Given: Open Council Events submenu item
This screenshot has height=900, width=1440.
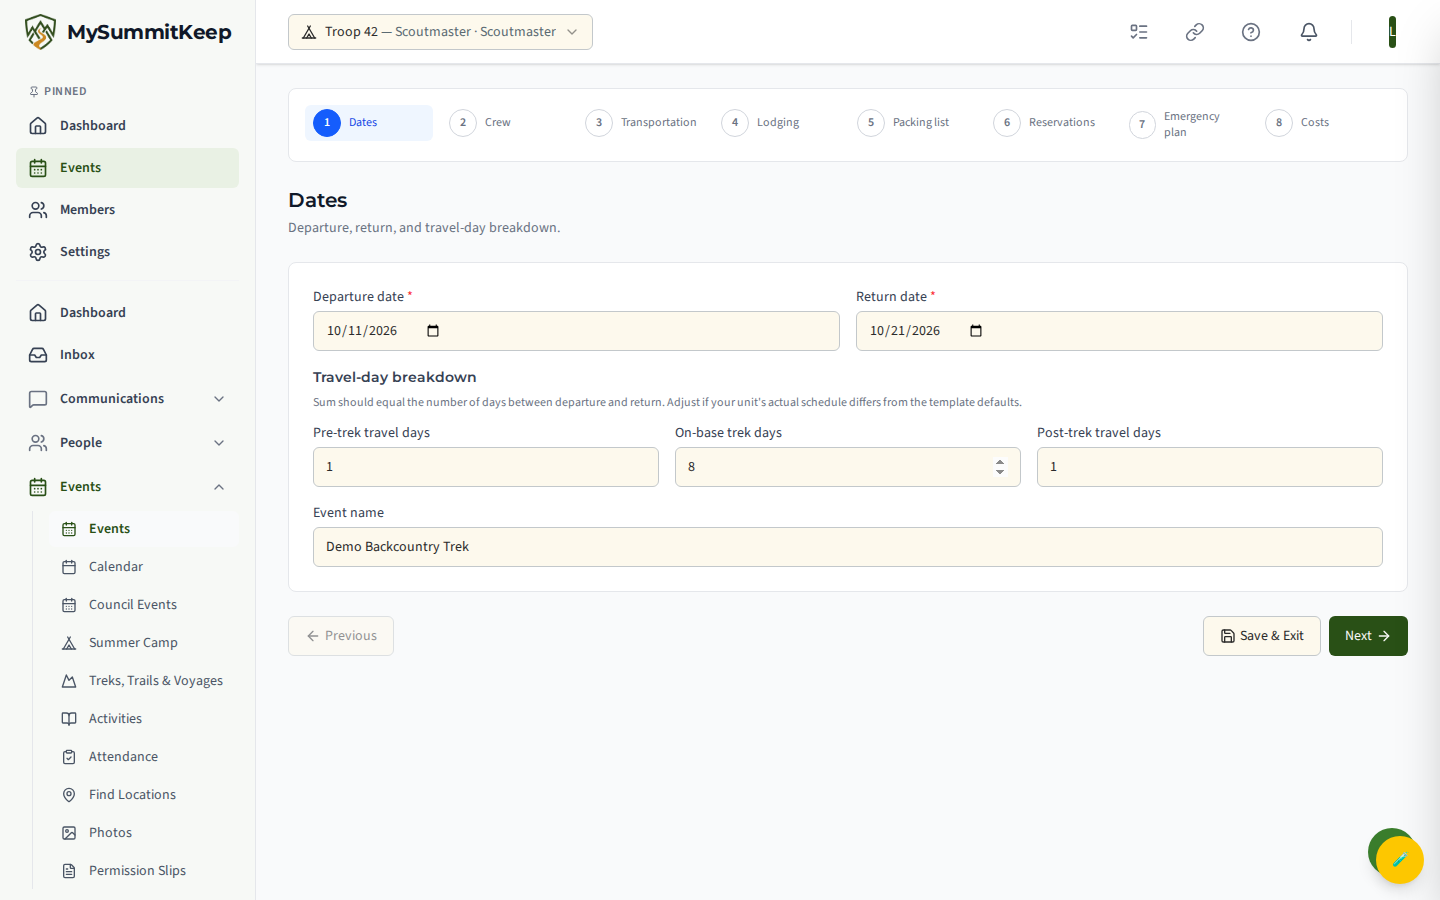Looking at the screenshot, I should (144, 605).
